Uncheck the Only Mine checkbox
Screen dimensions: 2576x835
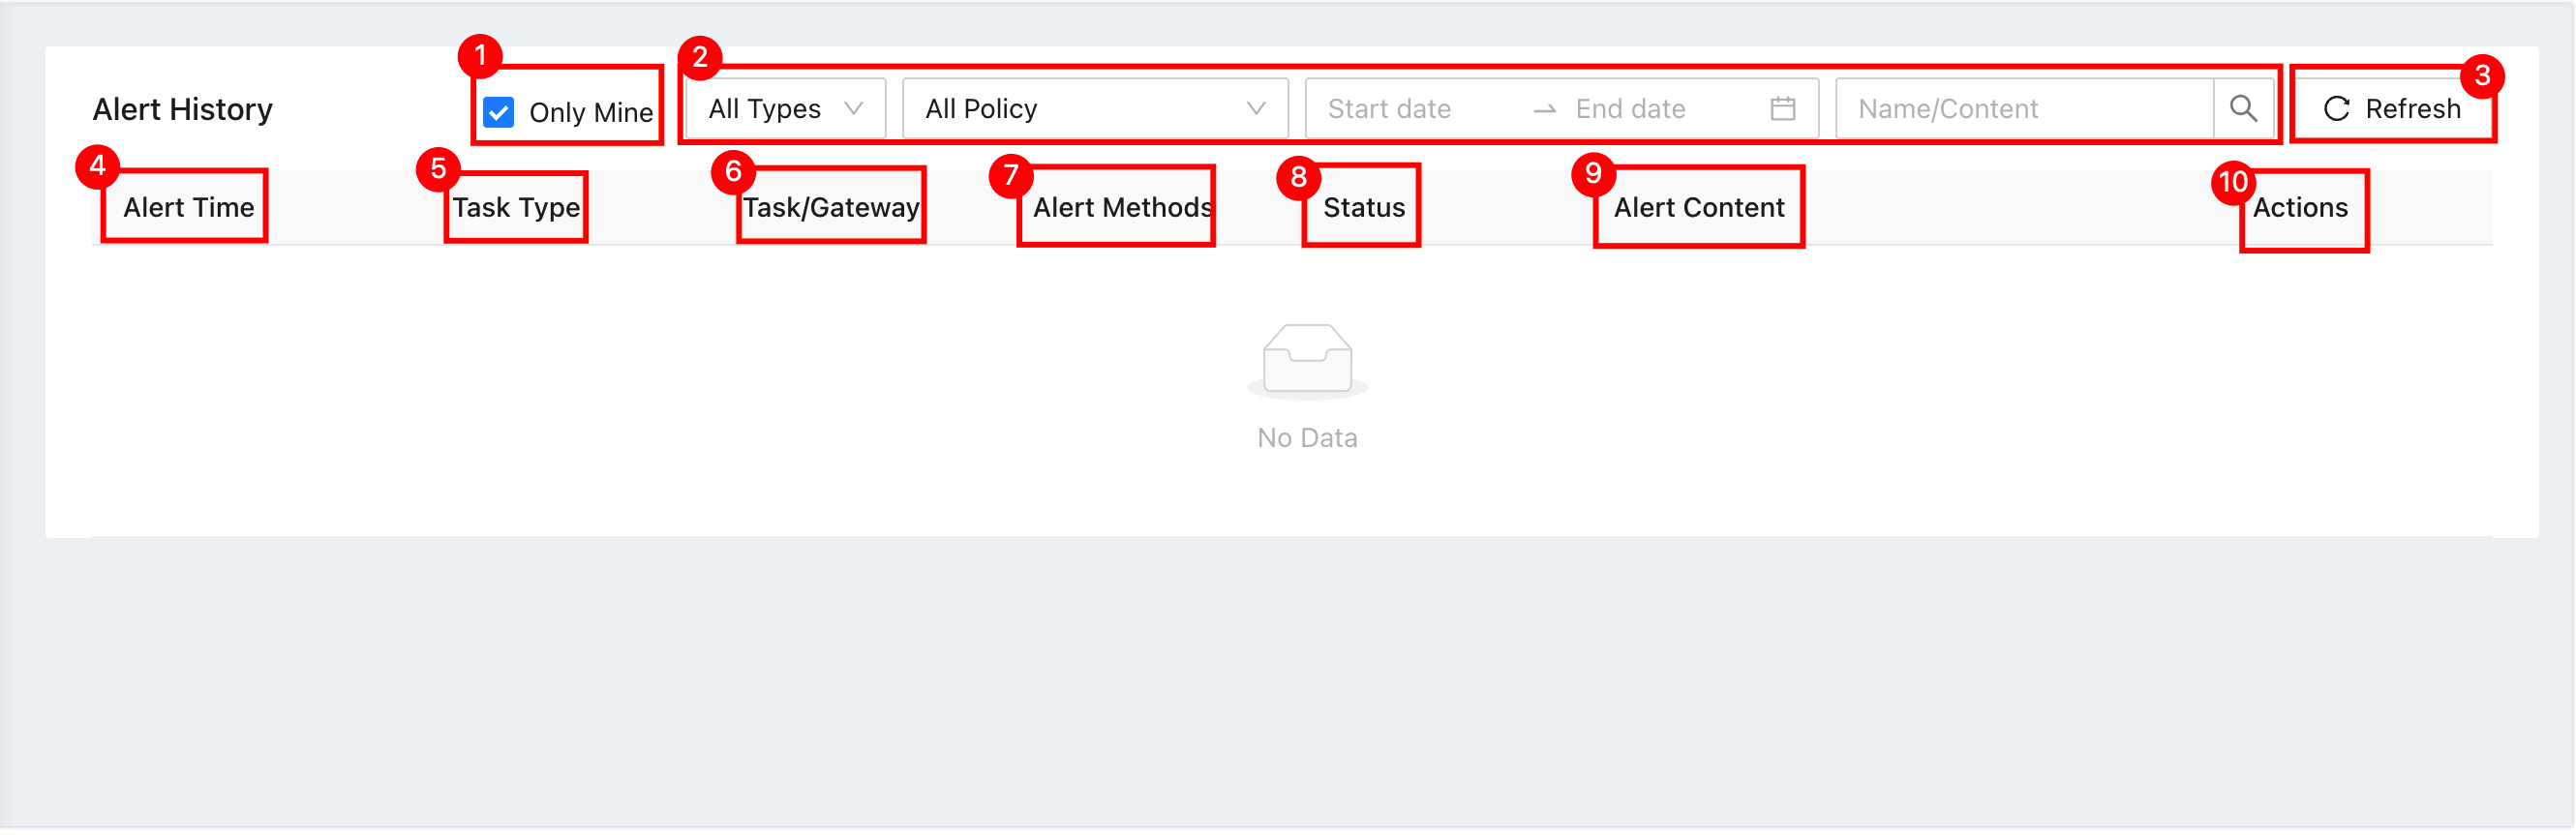click(x=498, y=112)
